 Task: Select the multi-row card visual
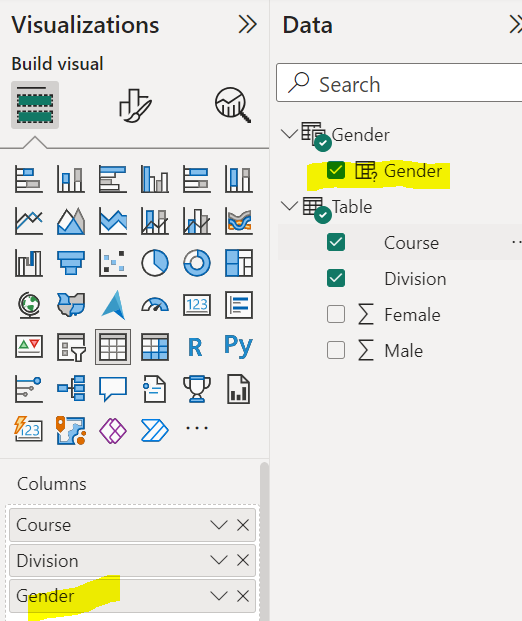point(239,305)
